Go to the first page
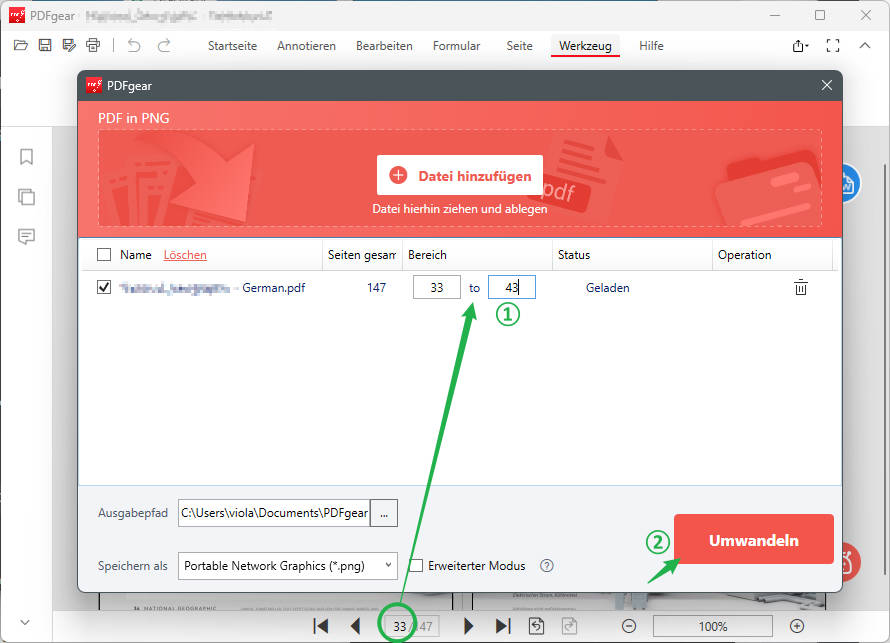This screenshot has width=890, height=643. [x=321, y=626]
